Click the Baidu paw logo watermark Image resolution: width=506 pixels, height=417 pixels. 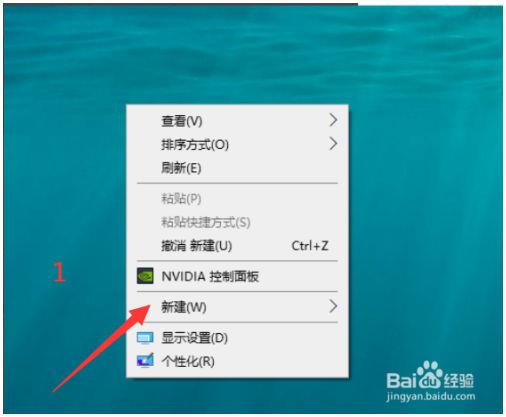tap(430, 376)
